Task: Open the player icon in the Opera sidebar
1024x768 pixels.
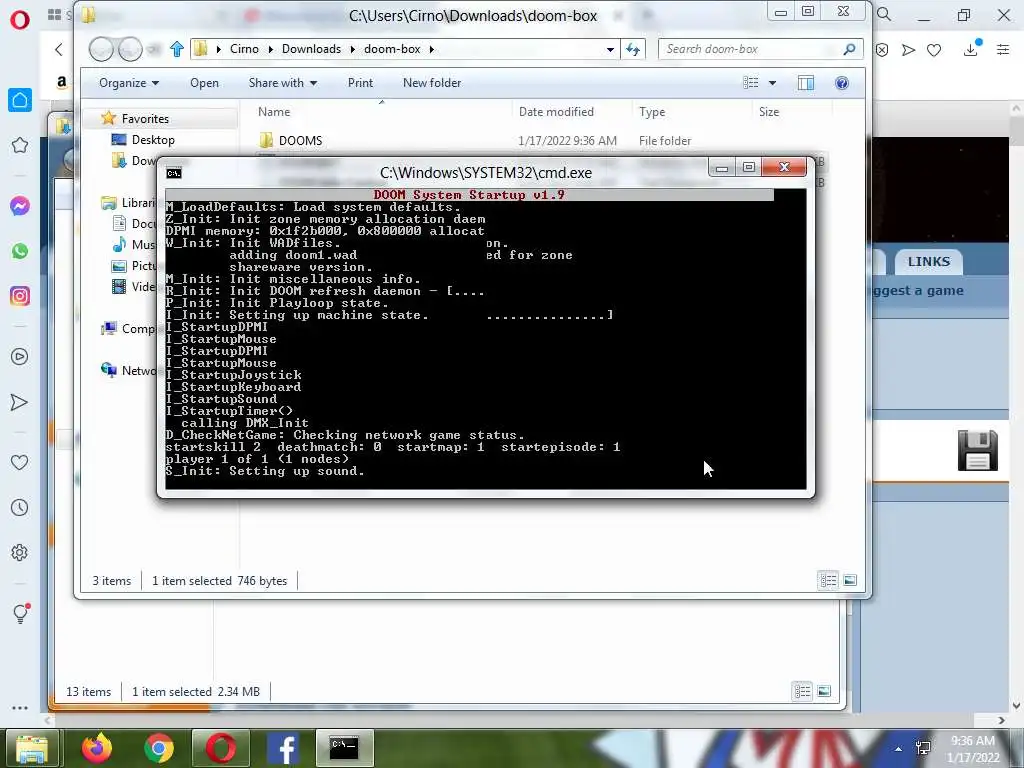Action: (x=20, y=357)
